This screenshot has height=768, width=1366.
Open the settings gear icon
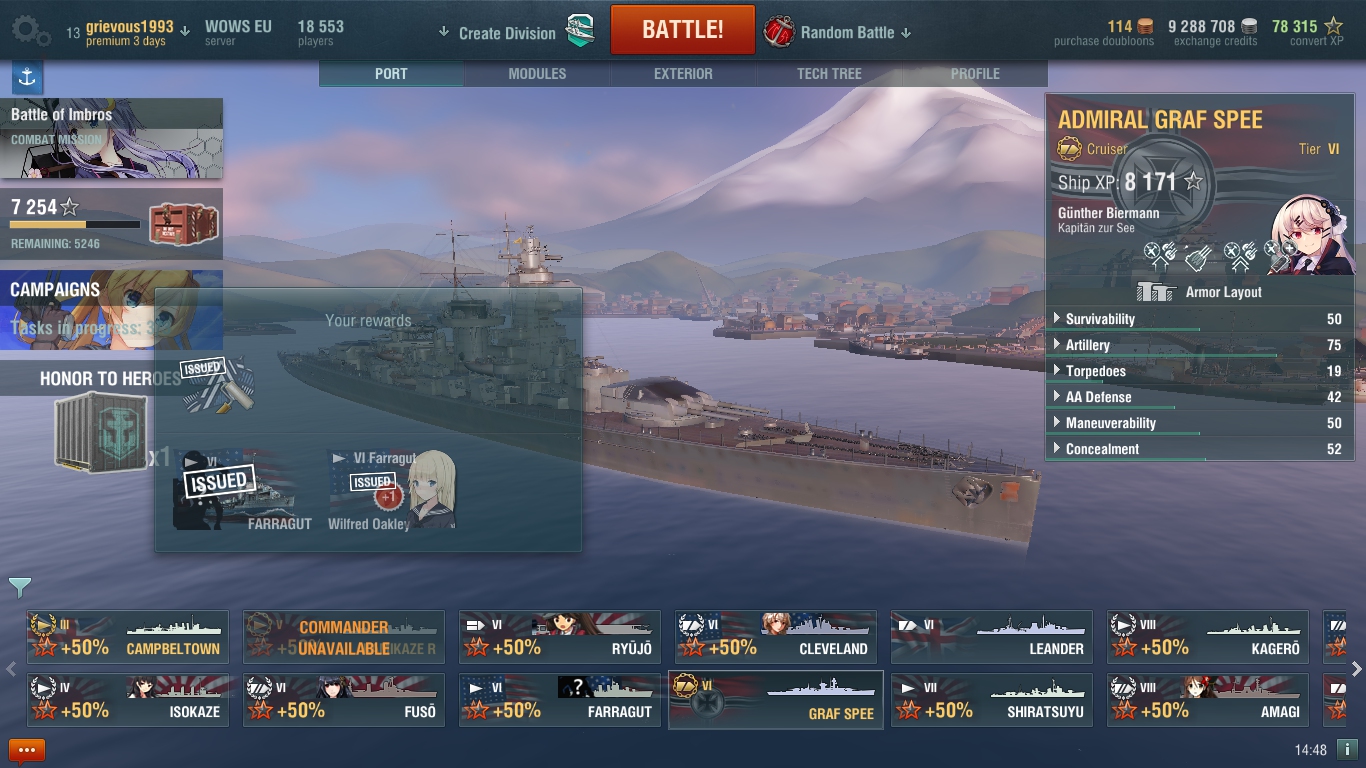[x=31, y=31]
